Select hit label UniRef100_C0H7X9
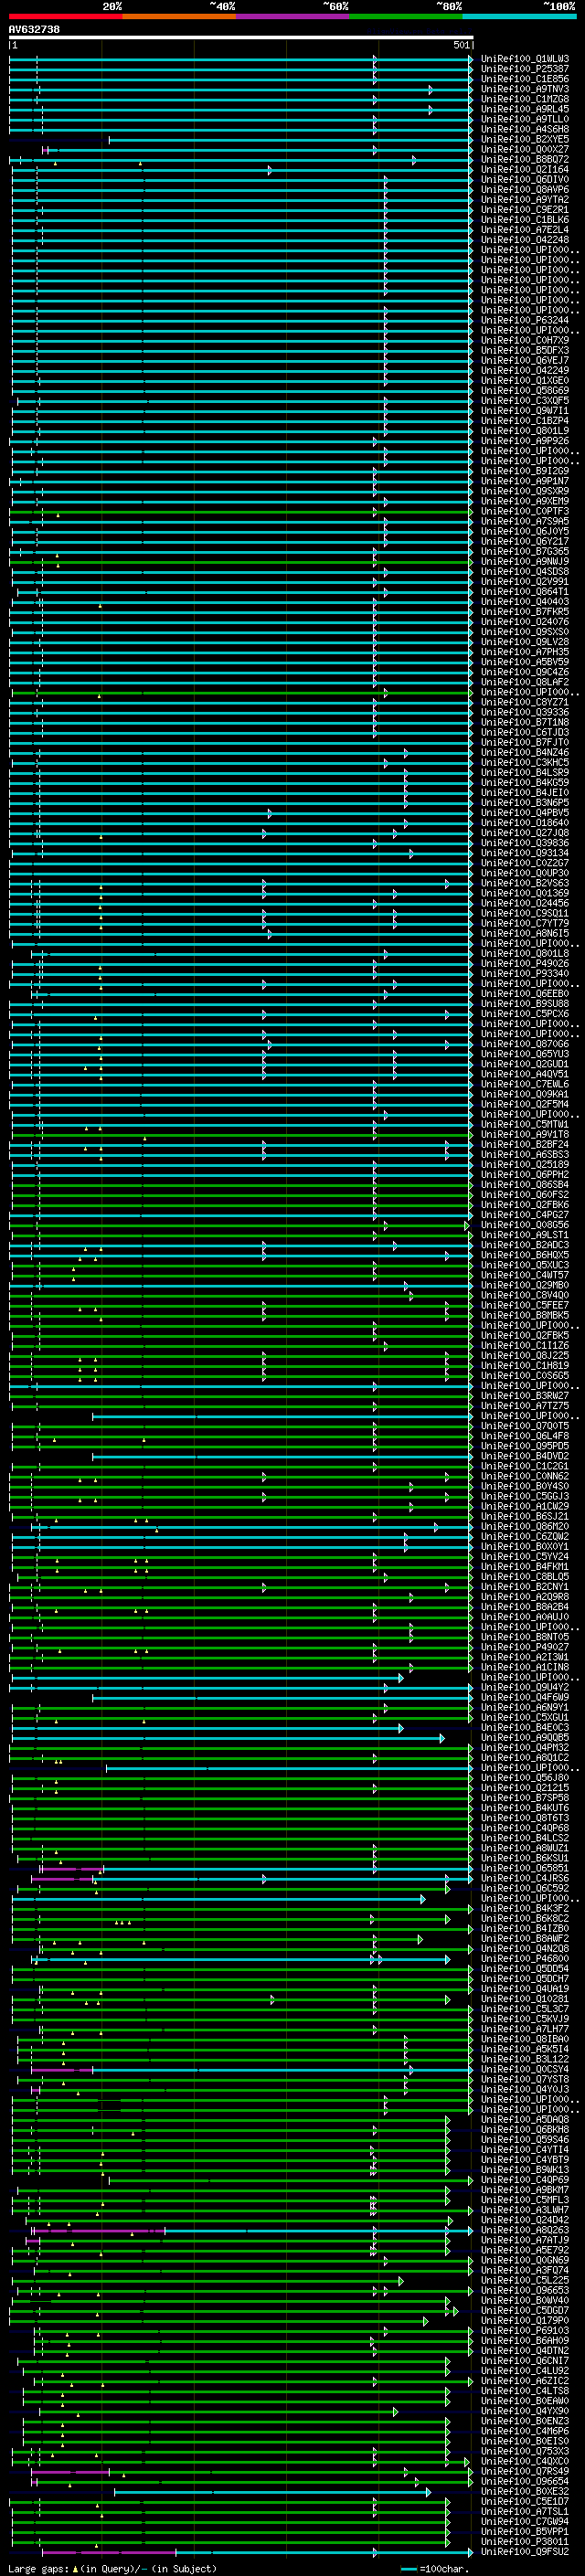The image size is (585, 2576). point(525,340)
